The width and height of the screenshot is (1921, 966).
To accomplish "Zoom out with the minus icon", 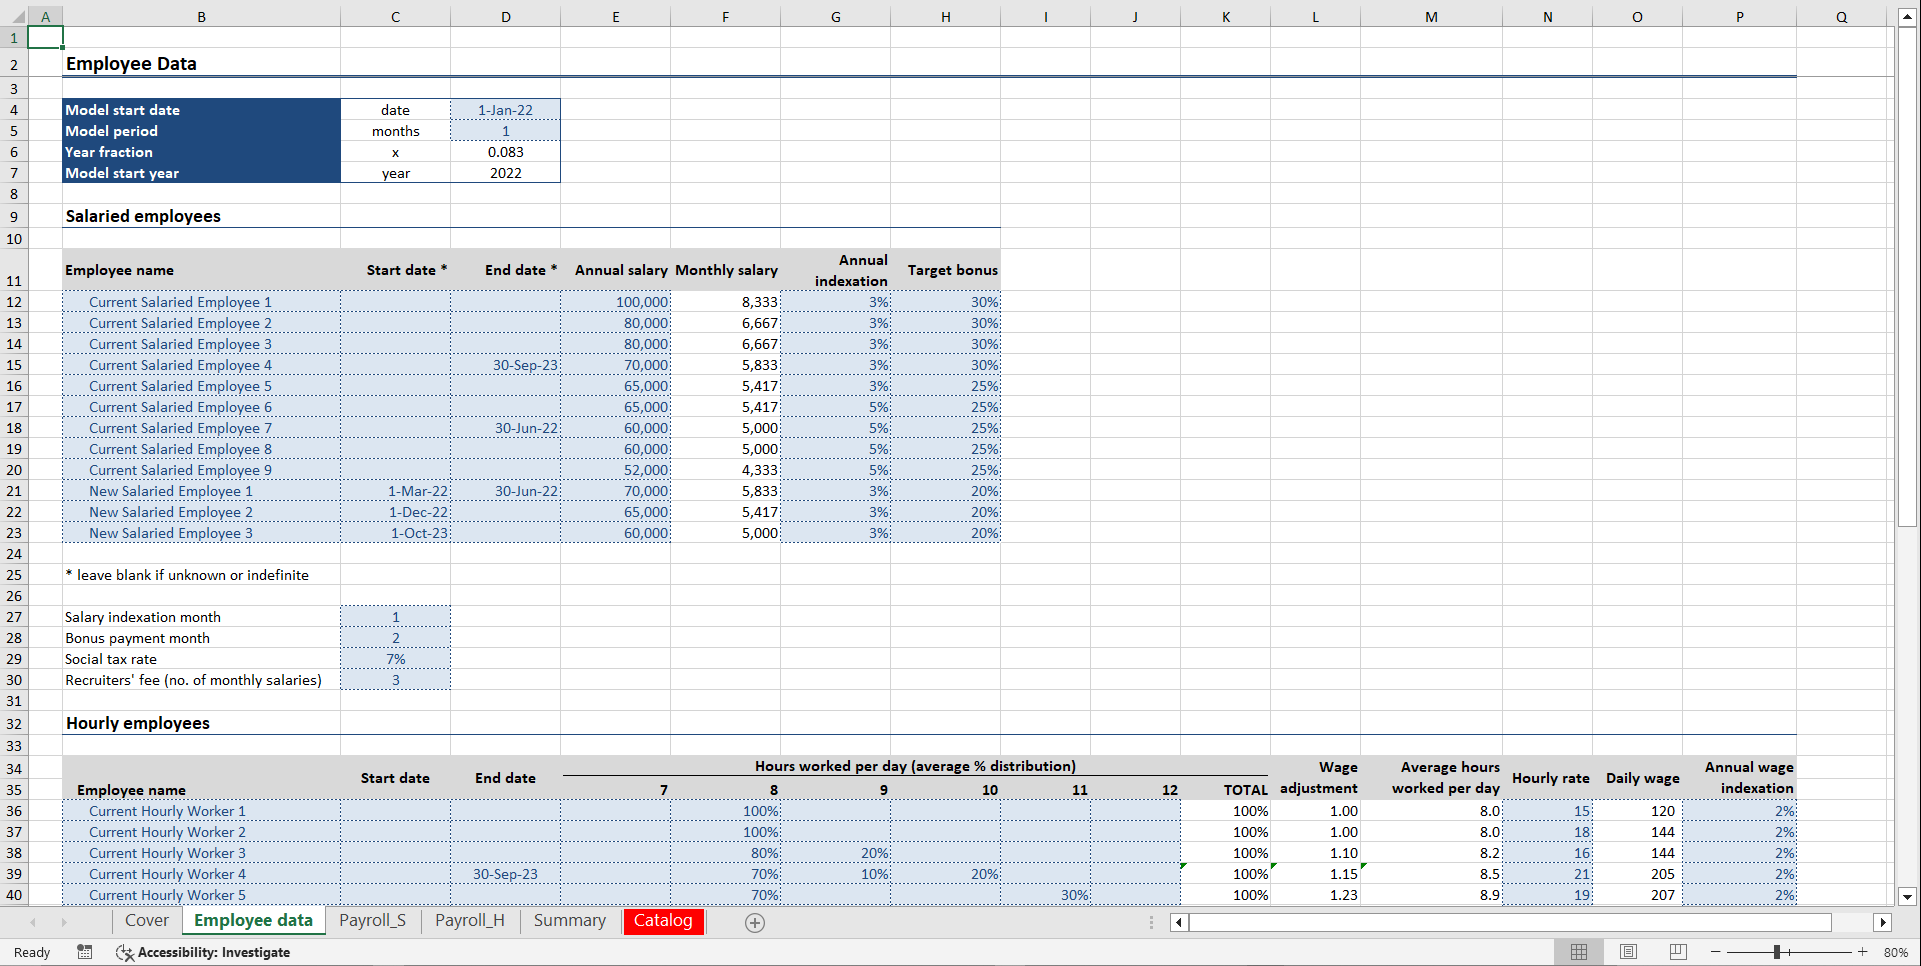I will coord(1714,951).
